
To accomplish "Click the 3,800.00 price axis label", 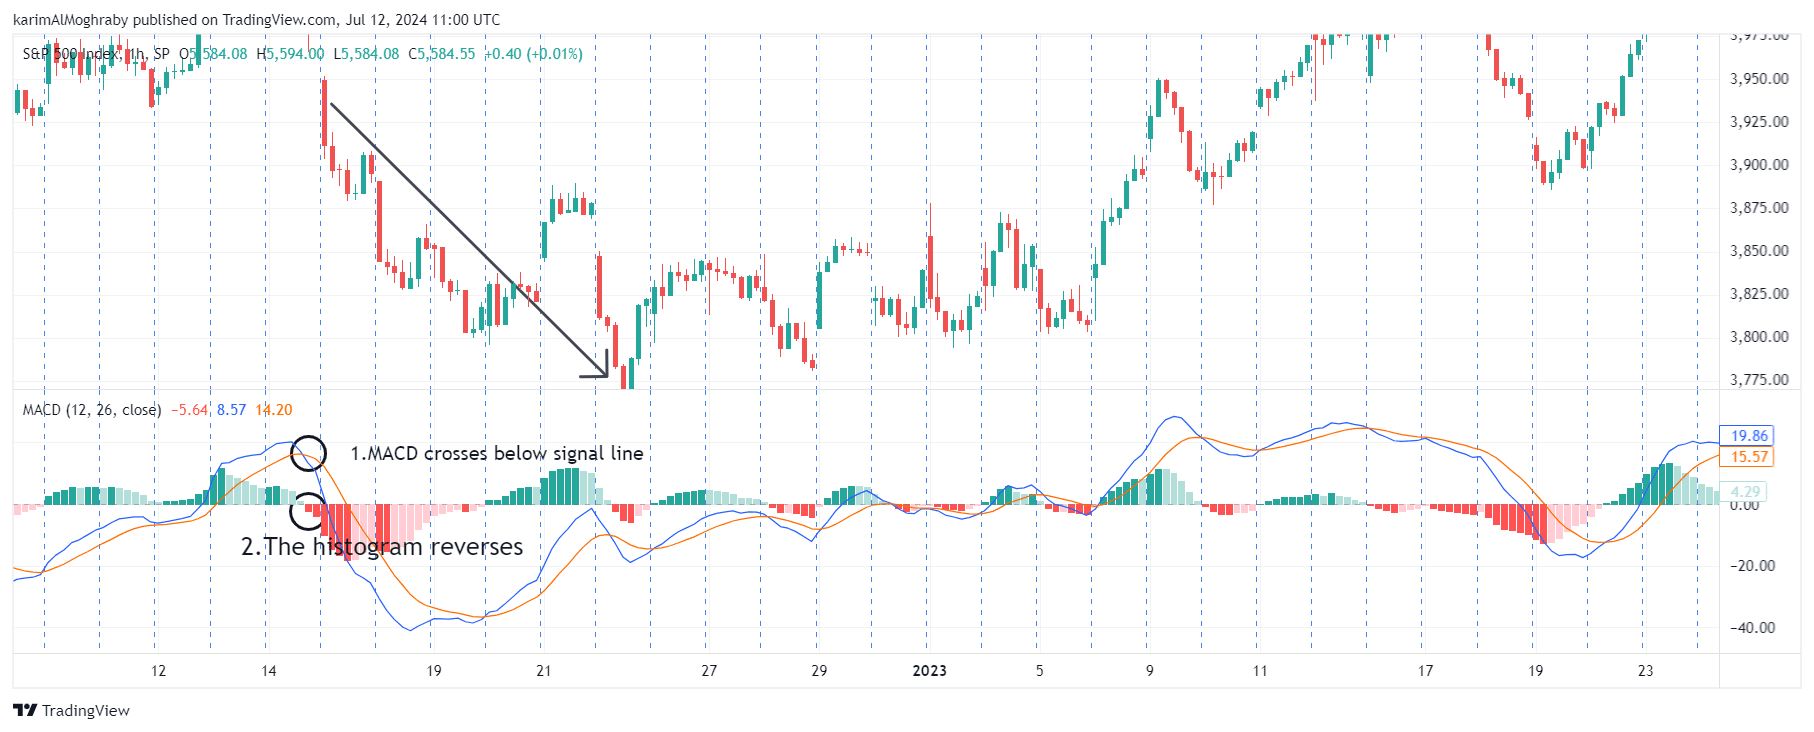I will click(1759, 336).
